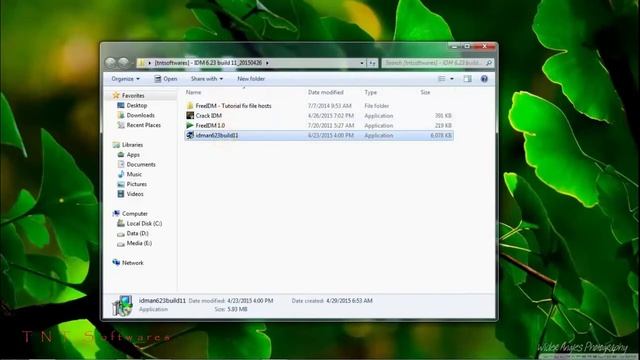Click the Downloads icon in Favorites
The width and height of the screenshot is (640, 360).
121,115
